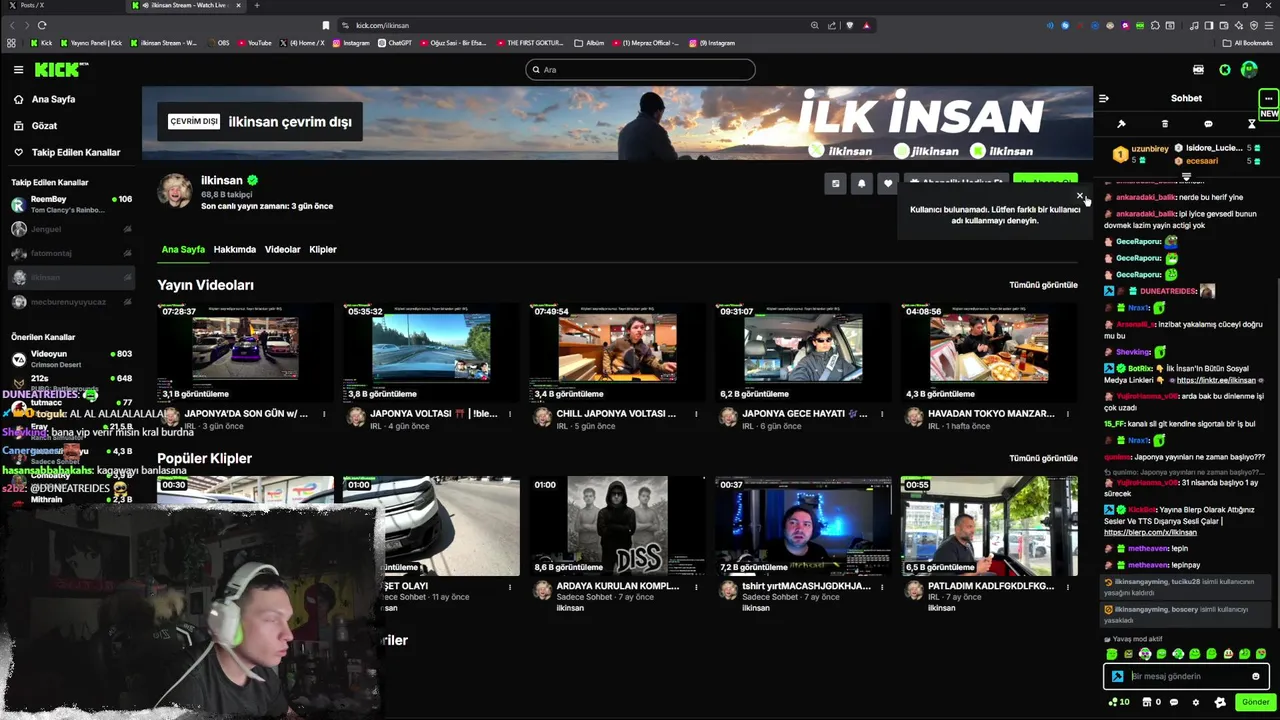Screen dimensions: 1280x720
Task: Open options menu for CHILL JAPONYA VOLTASI video
Action: click(696, 414)
